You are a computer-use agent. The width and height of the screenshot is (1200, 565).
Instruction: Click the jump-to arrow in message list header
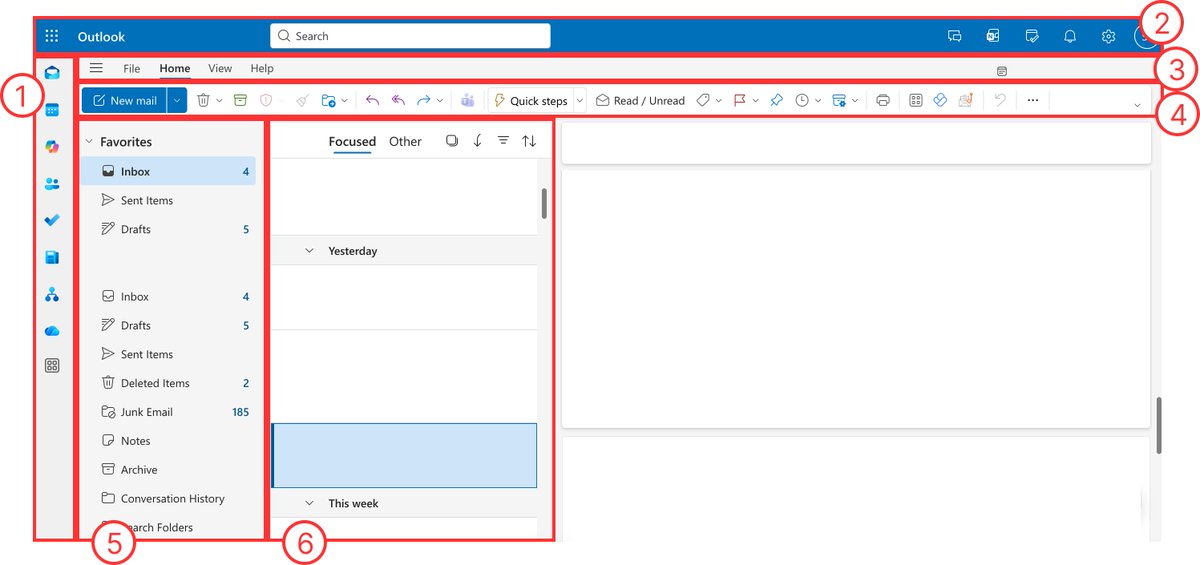(x=477, y=141)
